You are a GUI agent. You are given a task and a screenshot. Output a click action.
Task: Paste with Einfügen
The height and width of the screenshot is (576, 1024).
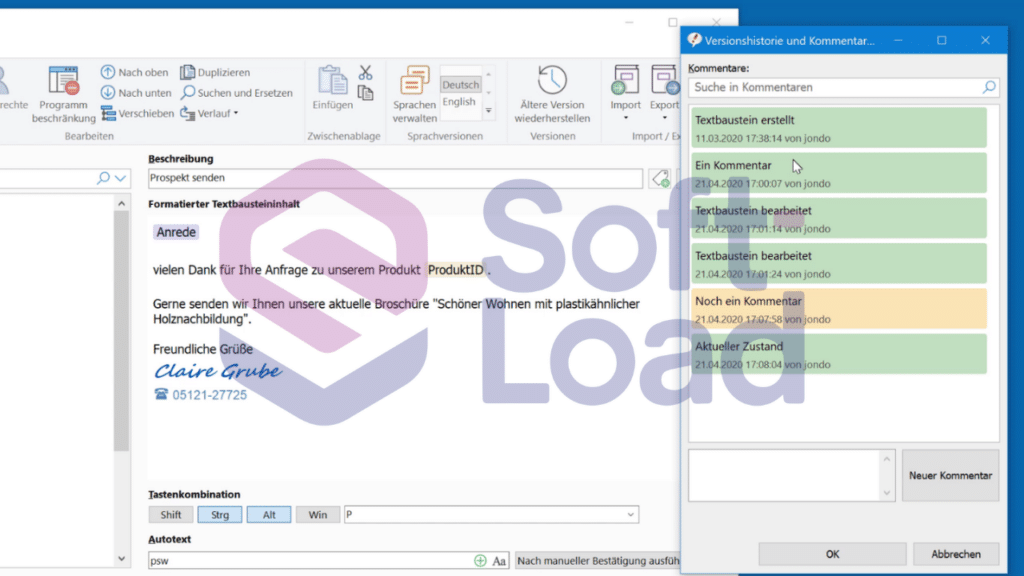point(332,88)
